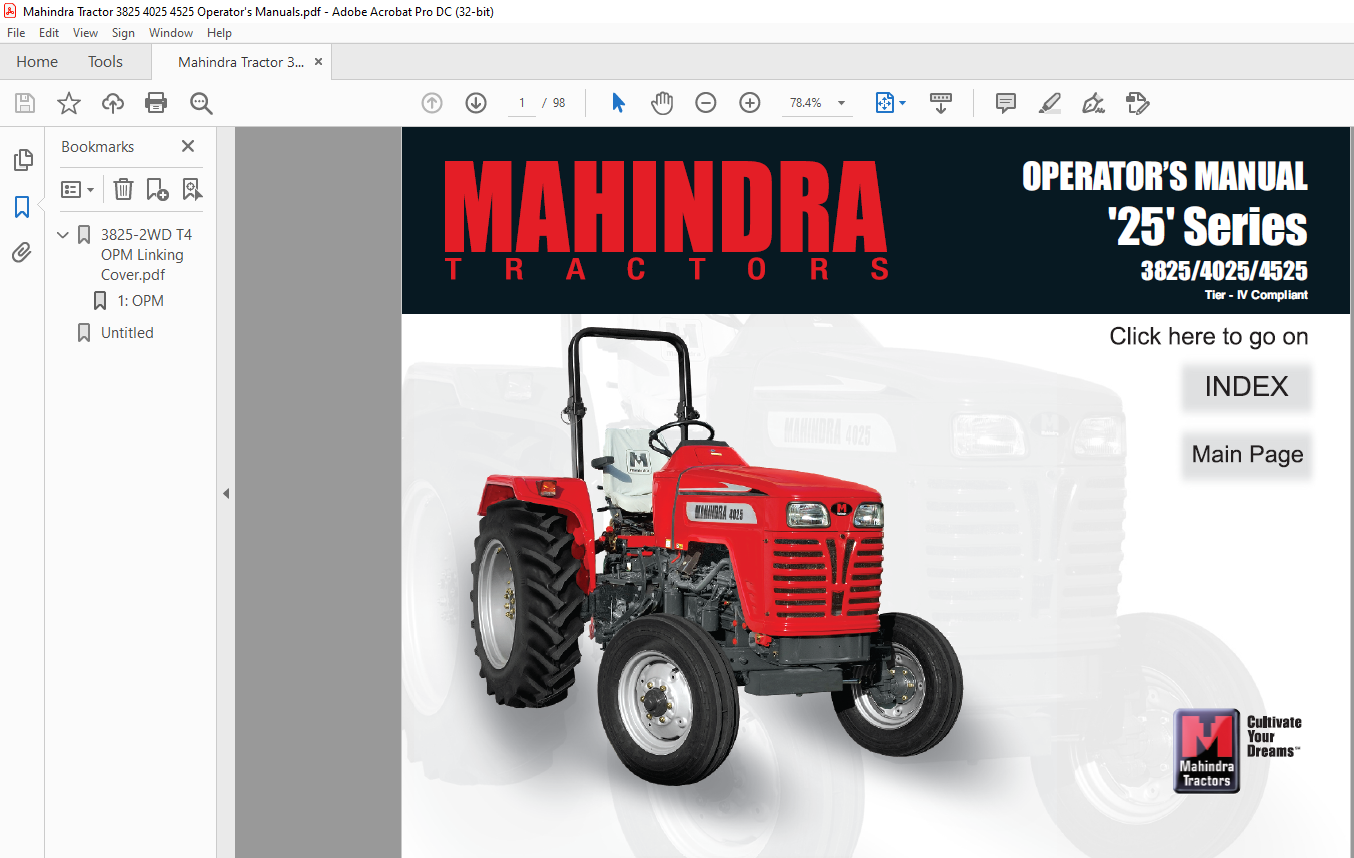
Task: Delete selected bookmark with trash icon
Action: click(x=123, y=189)
